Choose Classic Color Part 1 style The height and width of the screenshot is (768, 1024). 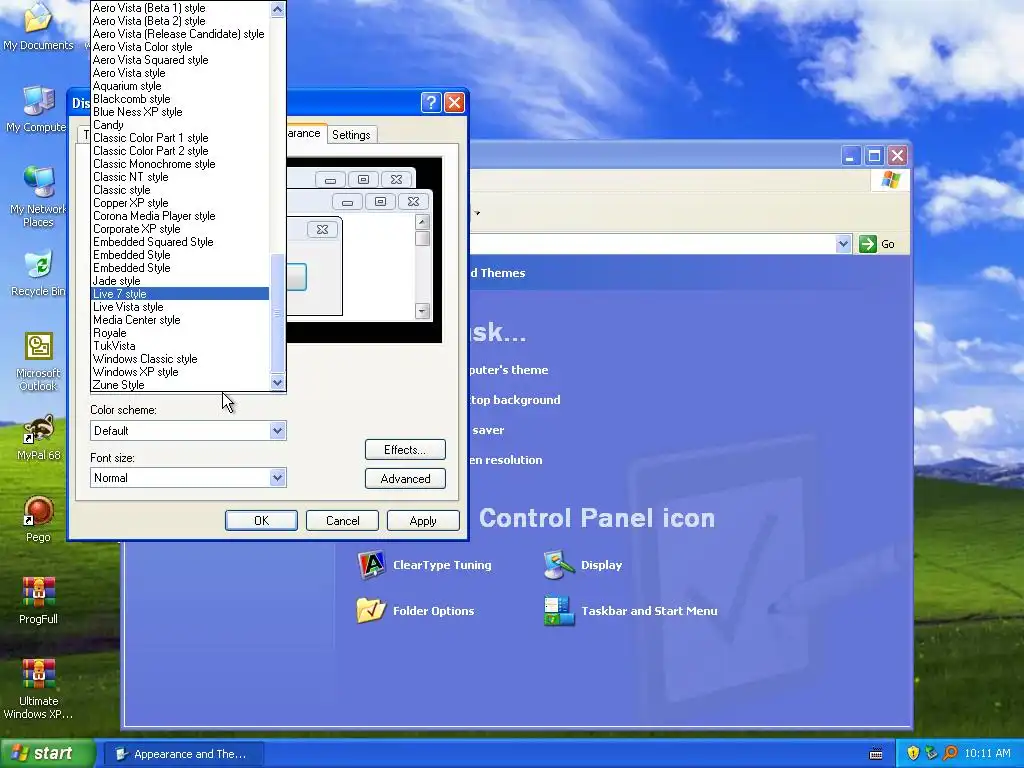click(x=180, y=138)
